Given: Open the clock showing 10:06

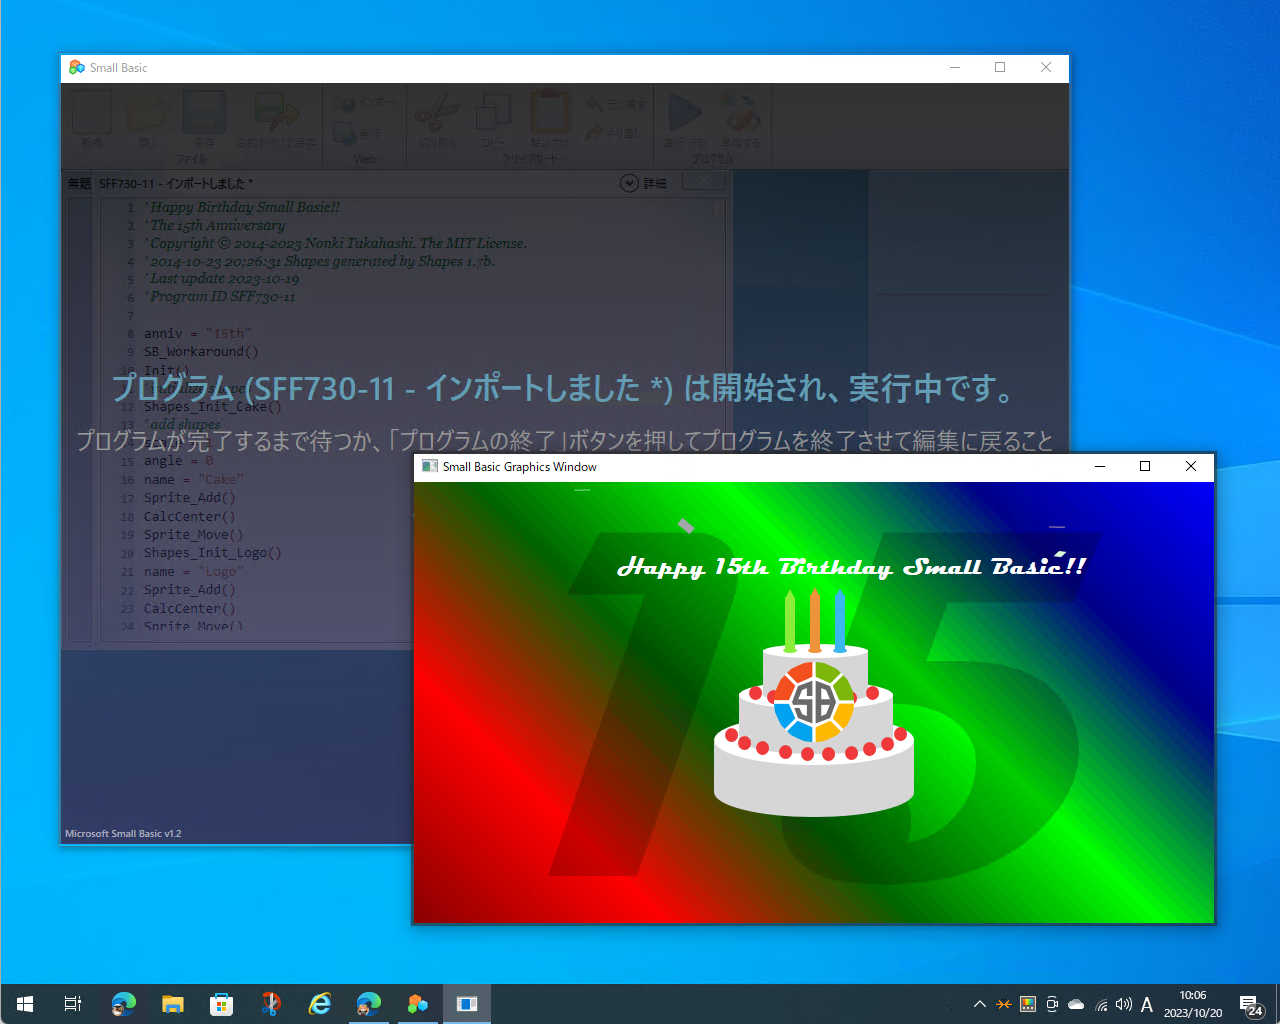Looking at the screenshot, I should (1193, 1004).
